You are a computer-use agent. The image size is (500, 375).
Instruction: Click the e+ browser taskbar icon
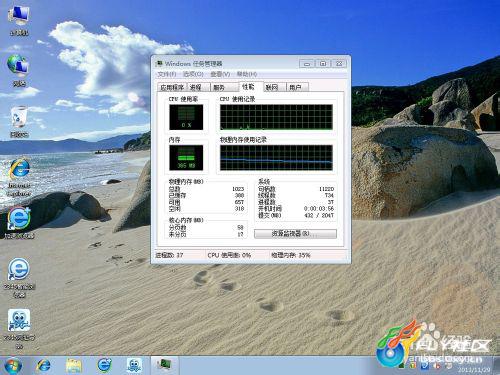click(104, 365)
